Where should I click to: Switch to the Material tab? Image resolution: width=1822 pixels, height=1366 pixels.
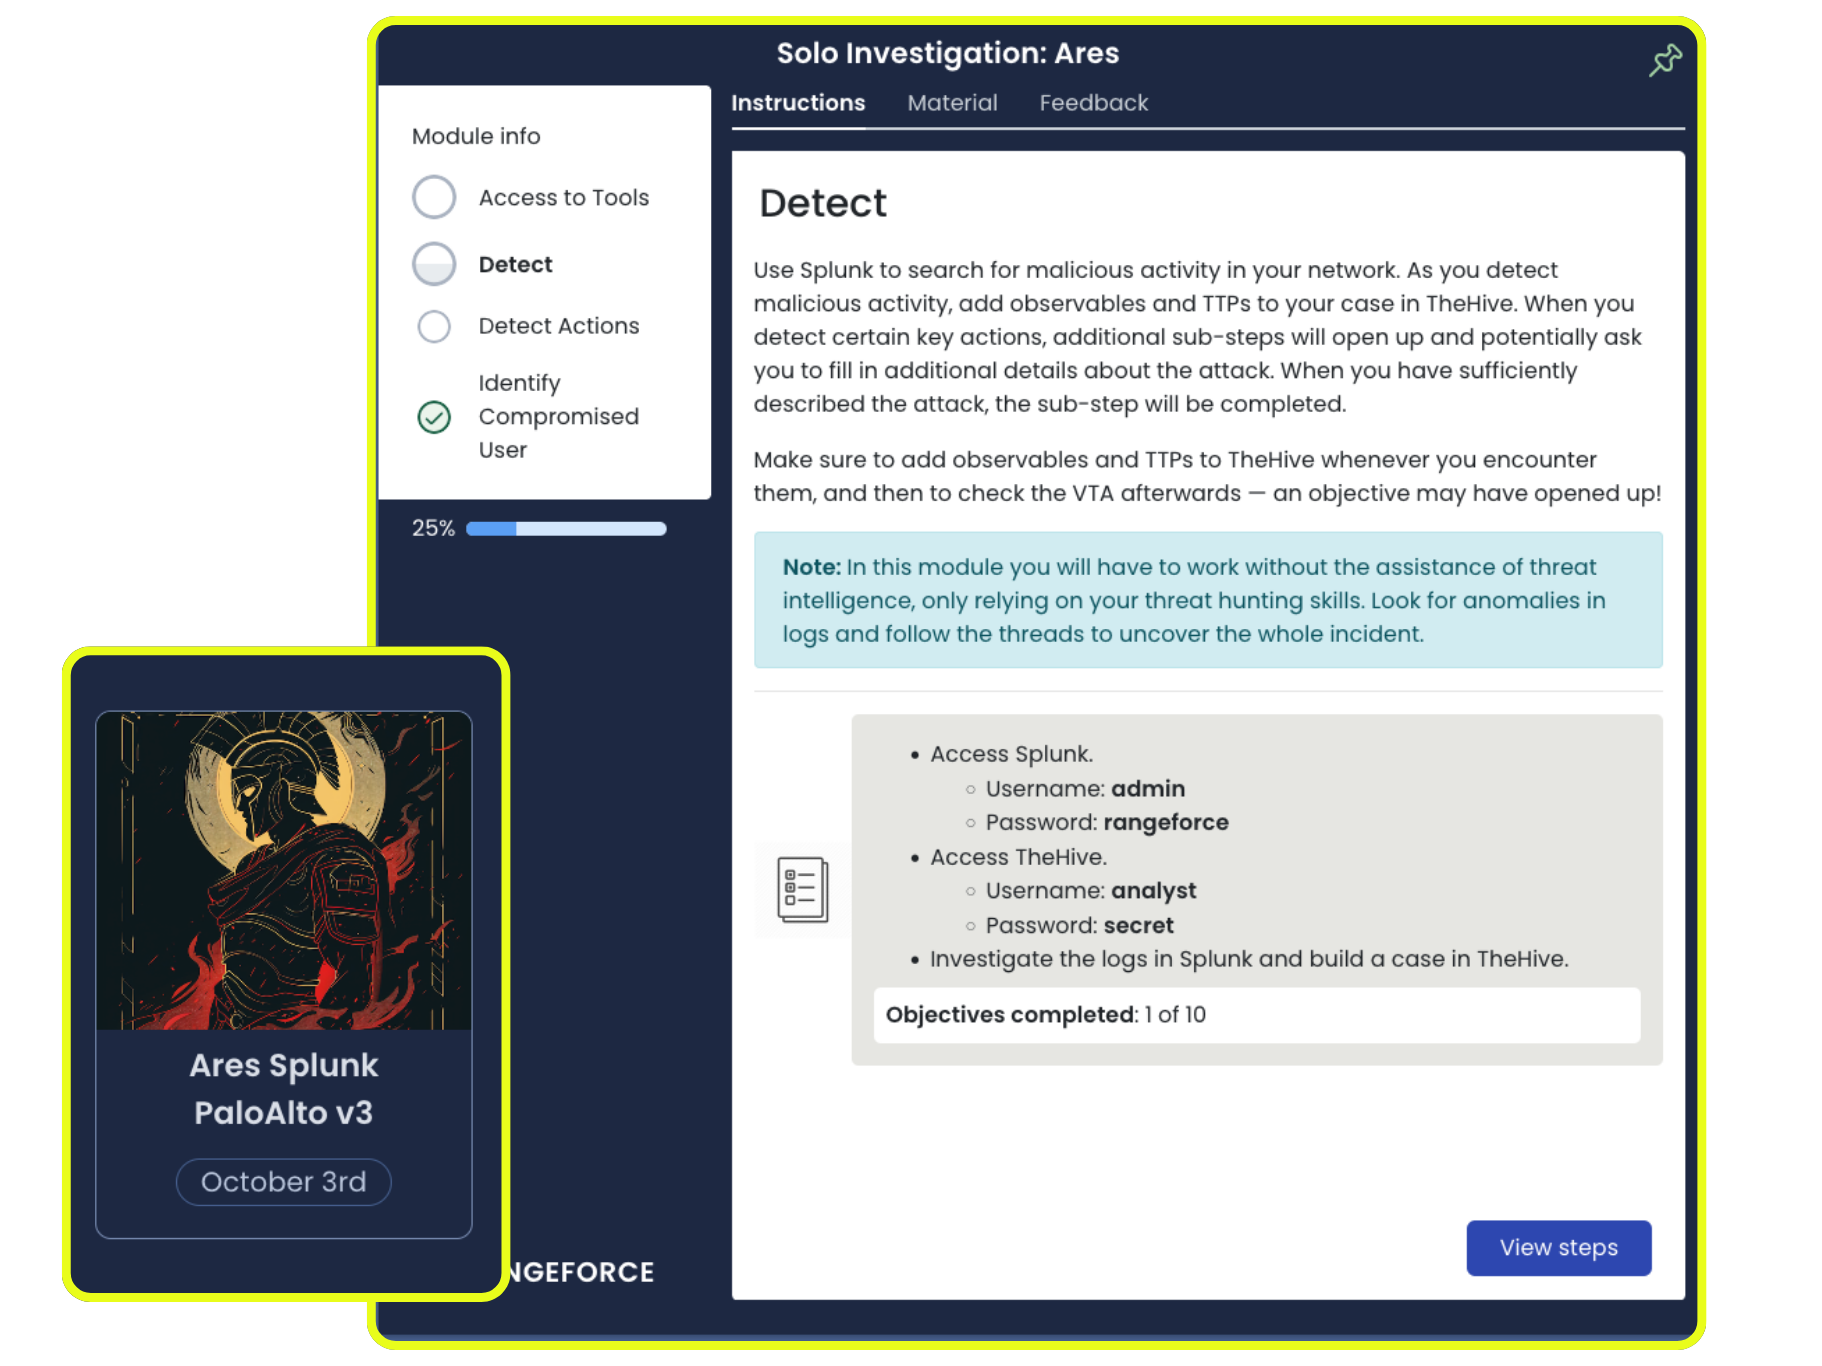951,102
